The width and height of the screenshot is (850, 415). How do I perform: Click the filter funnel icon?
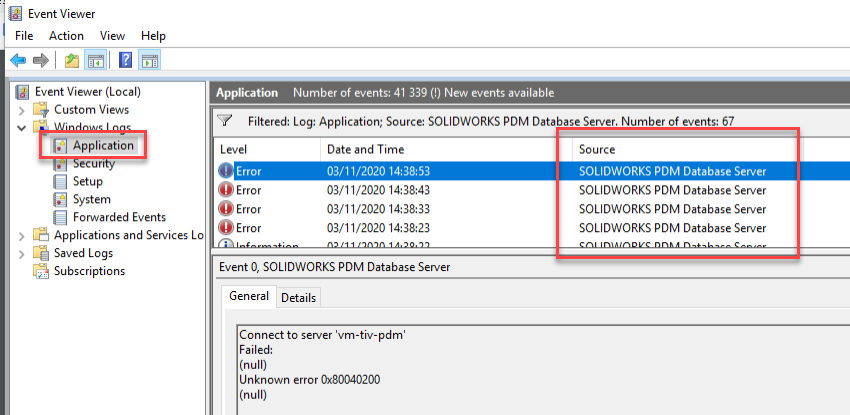point(224,121)
